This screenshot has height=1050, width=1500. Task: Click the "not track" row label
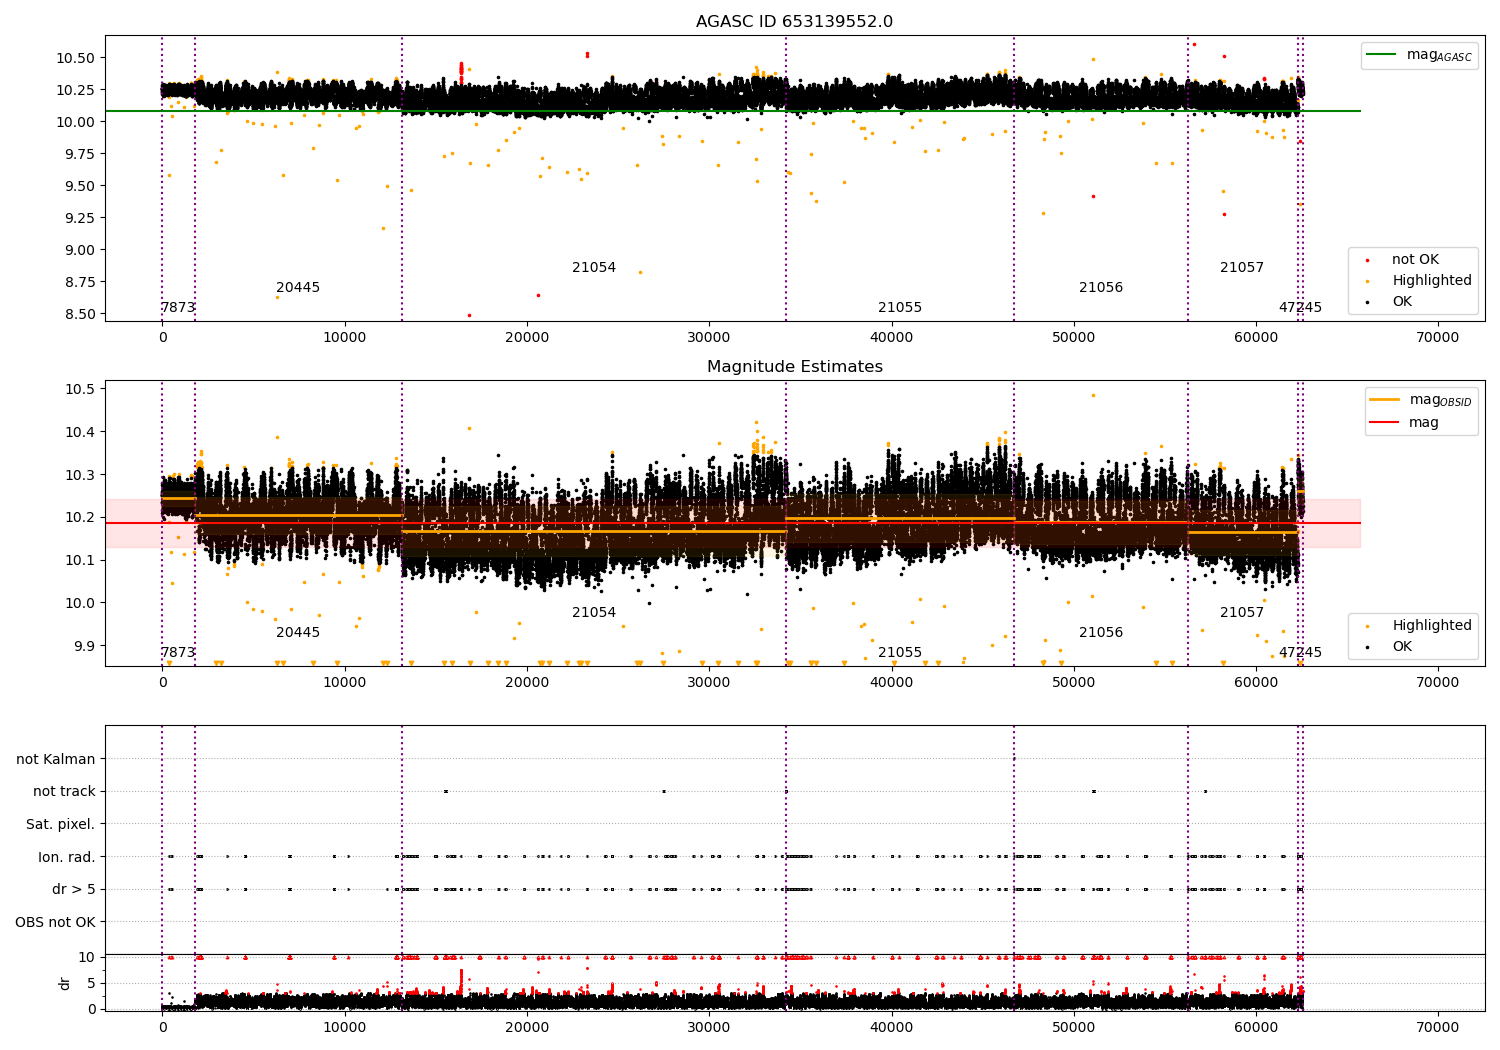(x=64, y=792)
